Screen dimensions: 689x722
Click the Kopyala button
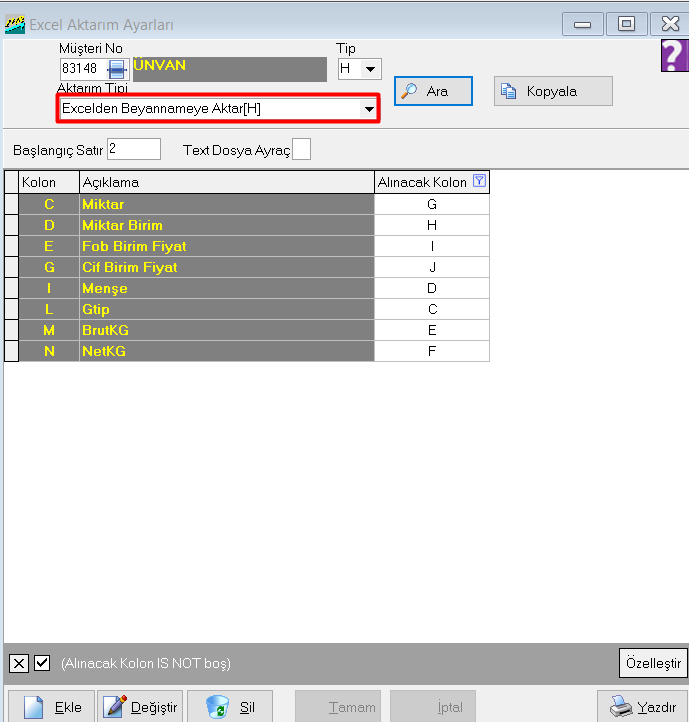(553, 91)
